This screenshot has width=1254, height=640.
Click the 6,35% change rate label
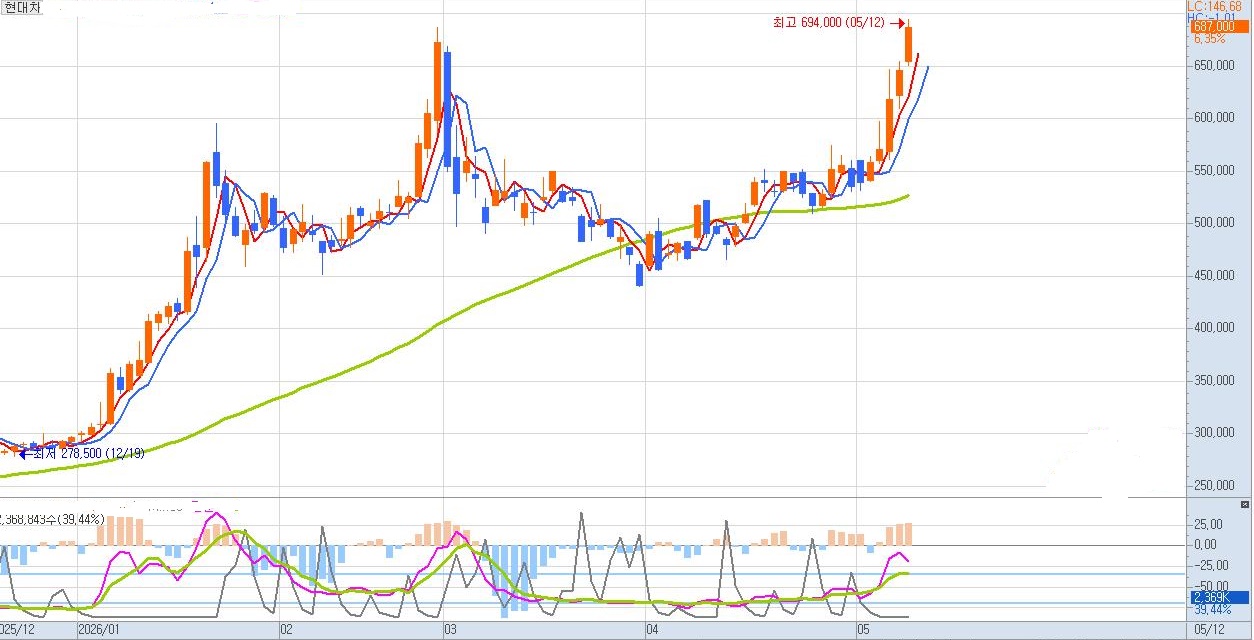(x=1209, y=40)
